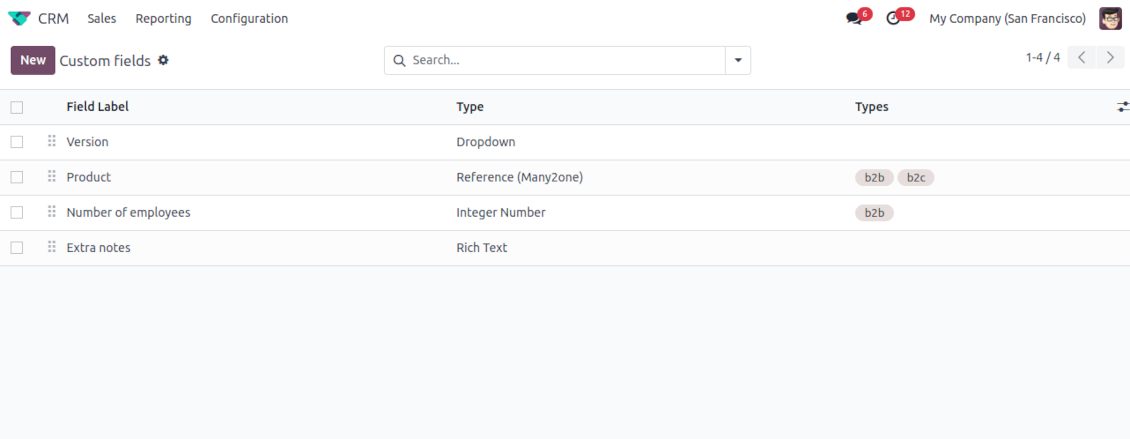Click the CRM app title
The width and height of the screenshot is (1130, 439).
pyautogui.click(x=53, y=19)
